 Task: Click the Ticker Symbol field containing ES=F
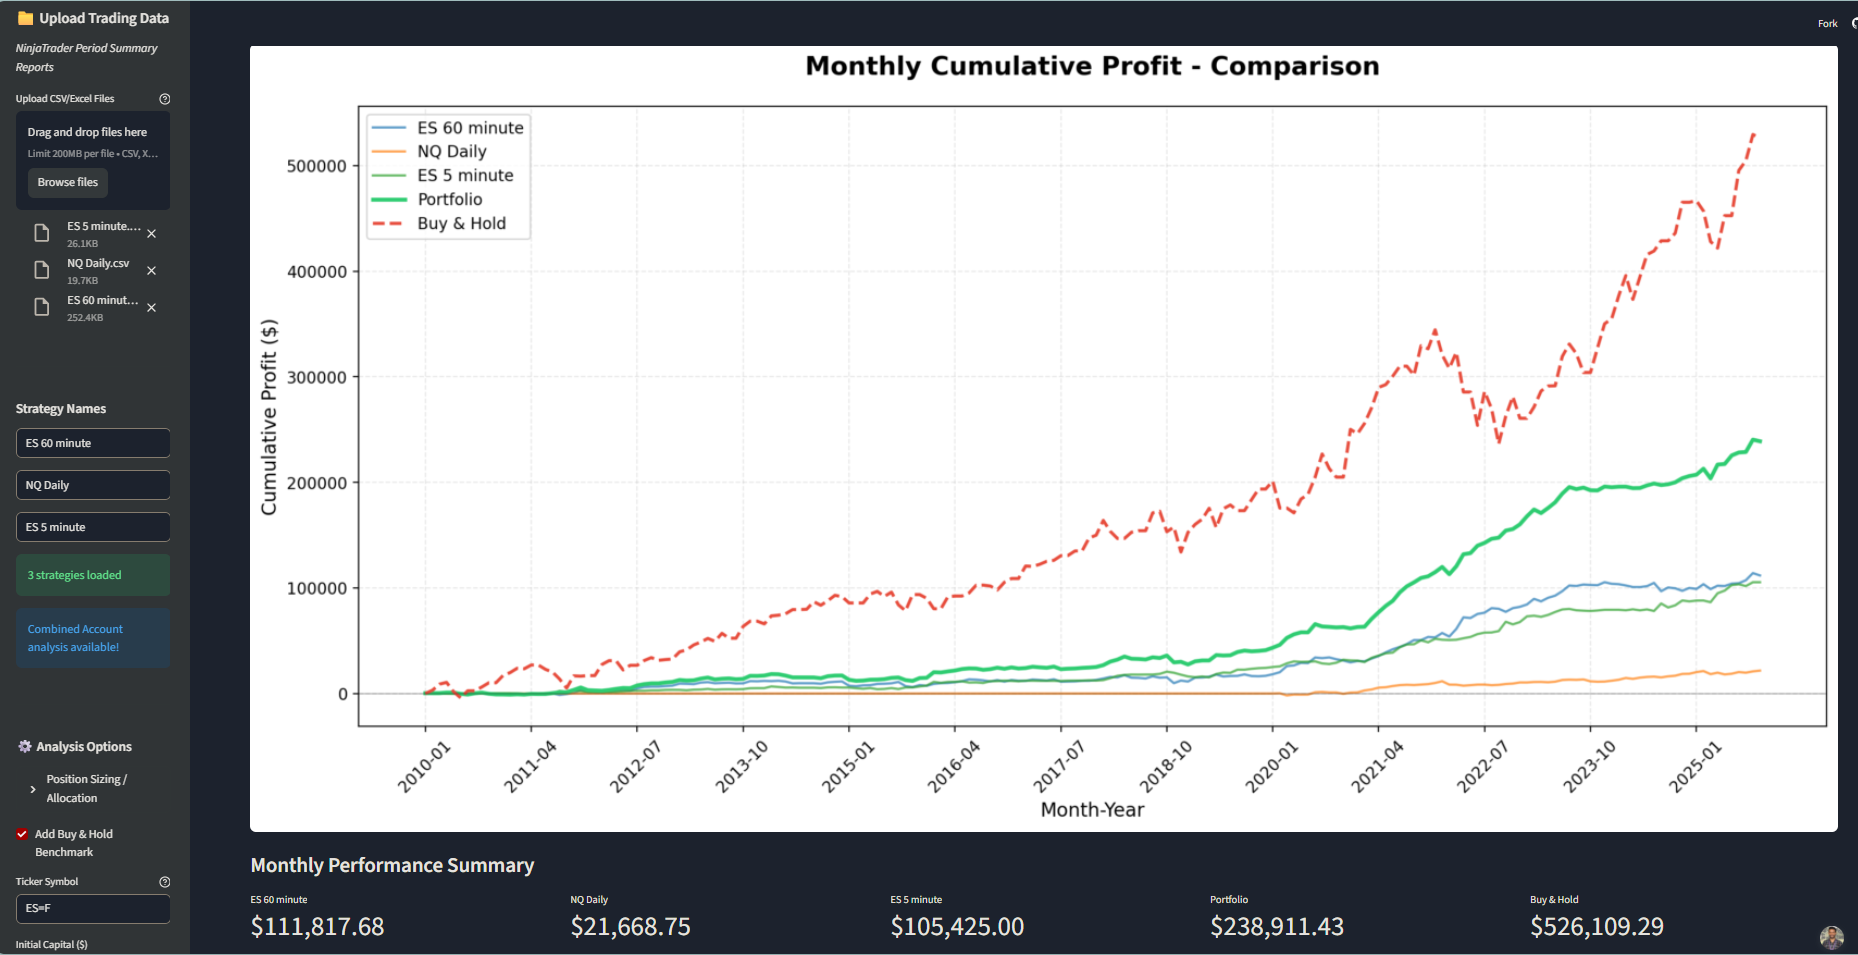[93, 909]
